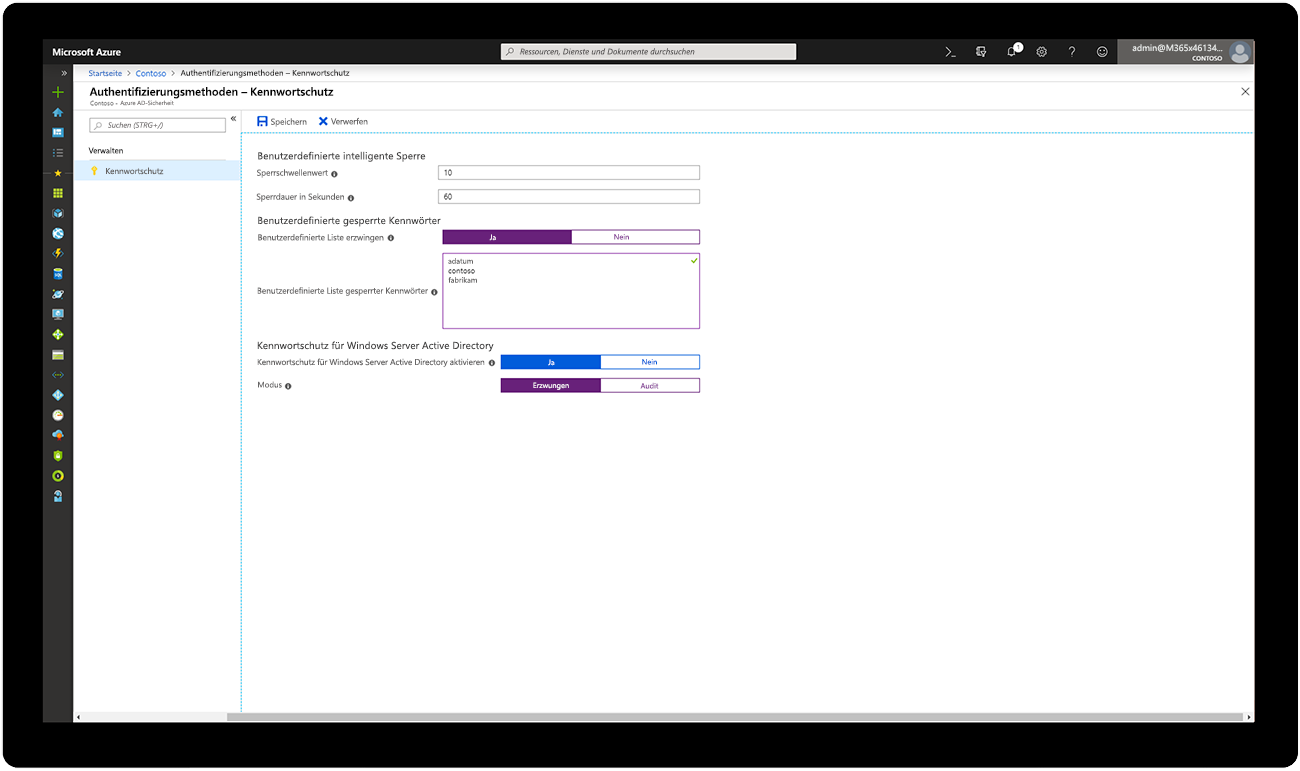Click the 'contoso' entry in password list

[461, 271]
